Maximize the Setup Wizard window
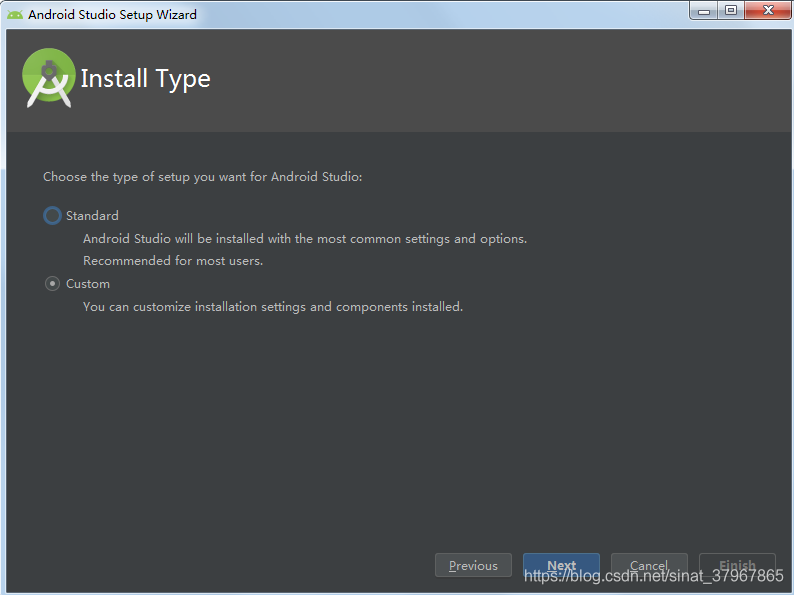 point(731,11)
